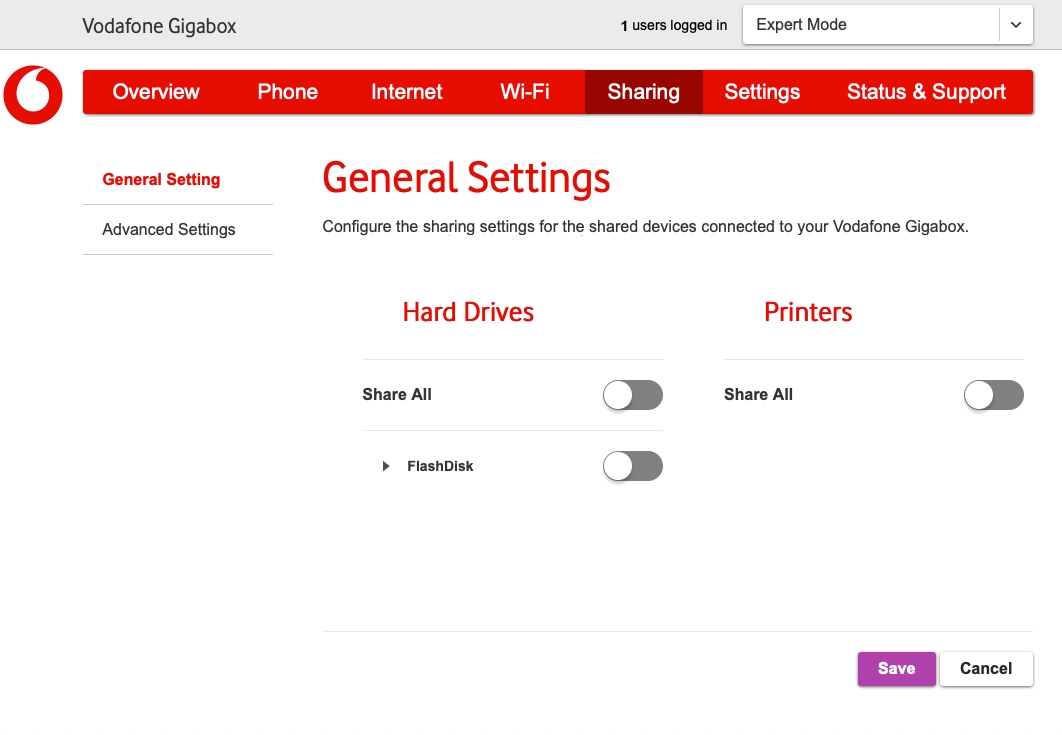The image size is (1062, 735).
Task: Click the Save button
Action: click(x=896, y=669)
